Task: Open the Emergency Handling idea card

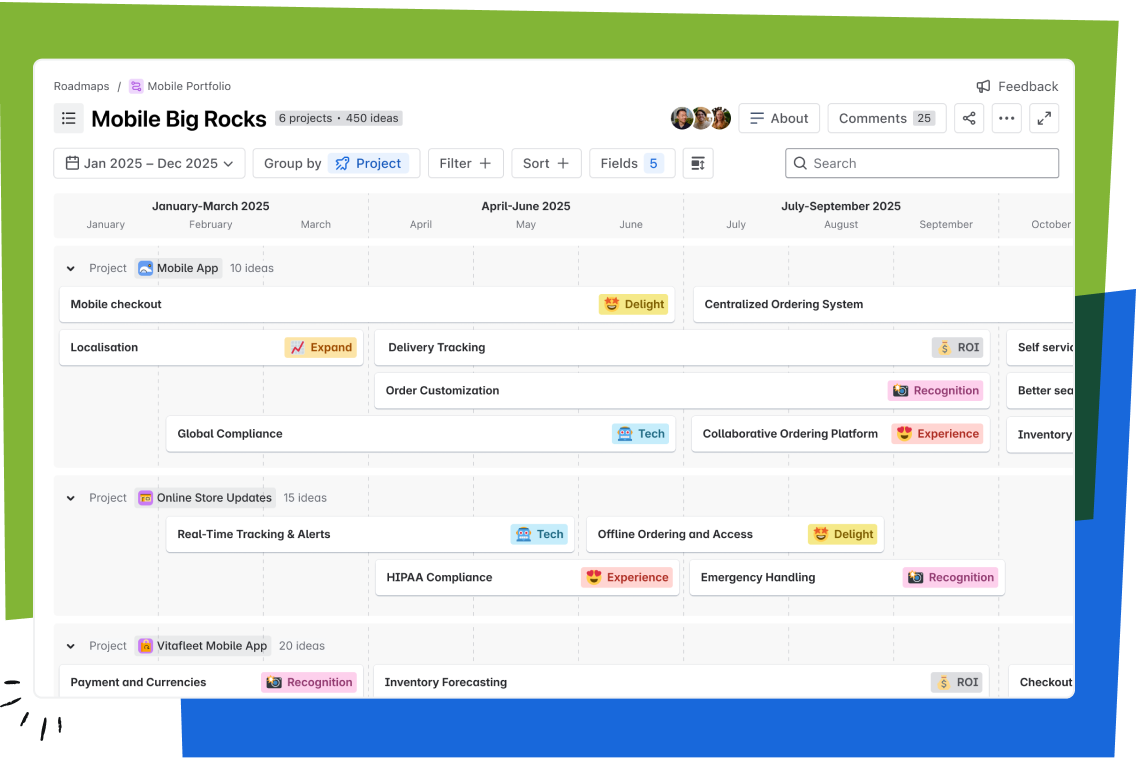Action: click(x=847, y=577)
